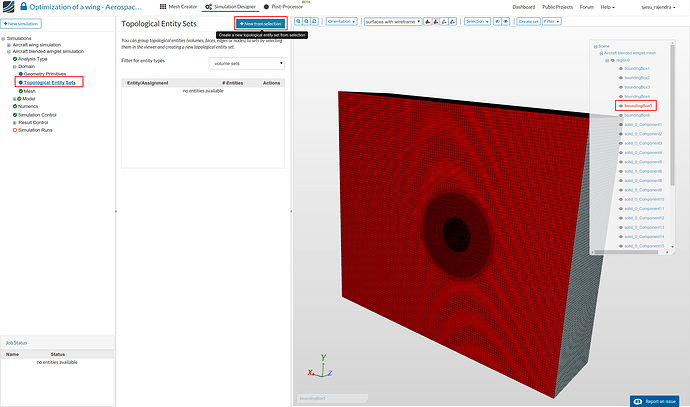Select Geometry Primitives in the tree
Image resolution: width=690 pixels, height=407 pixels.
coord(47,74)
